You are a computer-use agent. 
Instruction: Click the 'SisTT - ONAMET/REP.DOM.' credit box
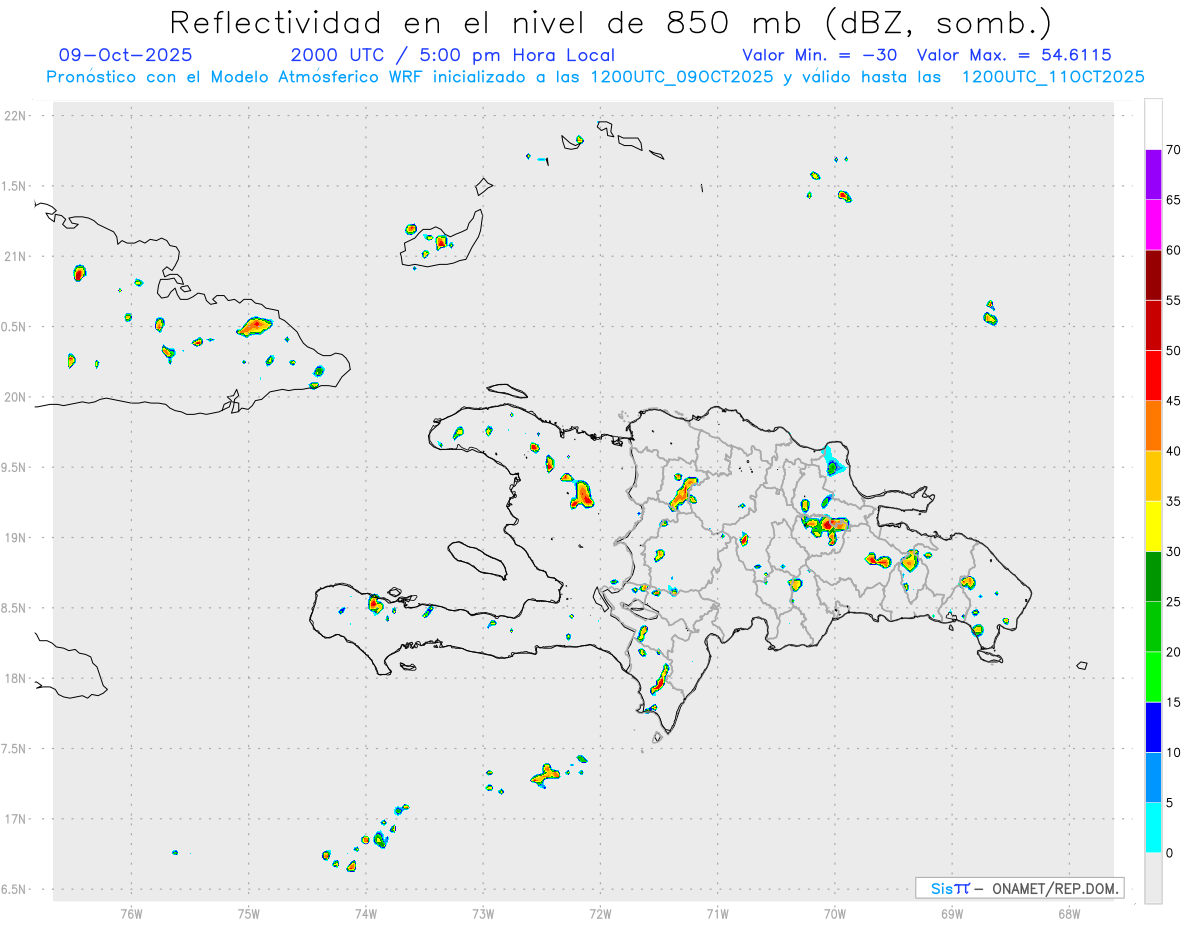[1019, 888]
